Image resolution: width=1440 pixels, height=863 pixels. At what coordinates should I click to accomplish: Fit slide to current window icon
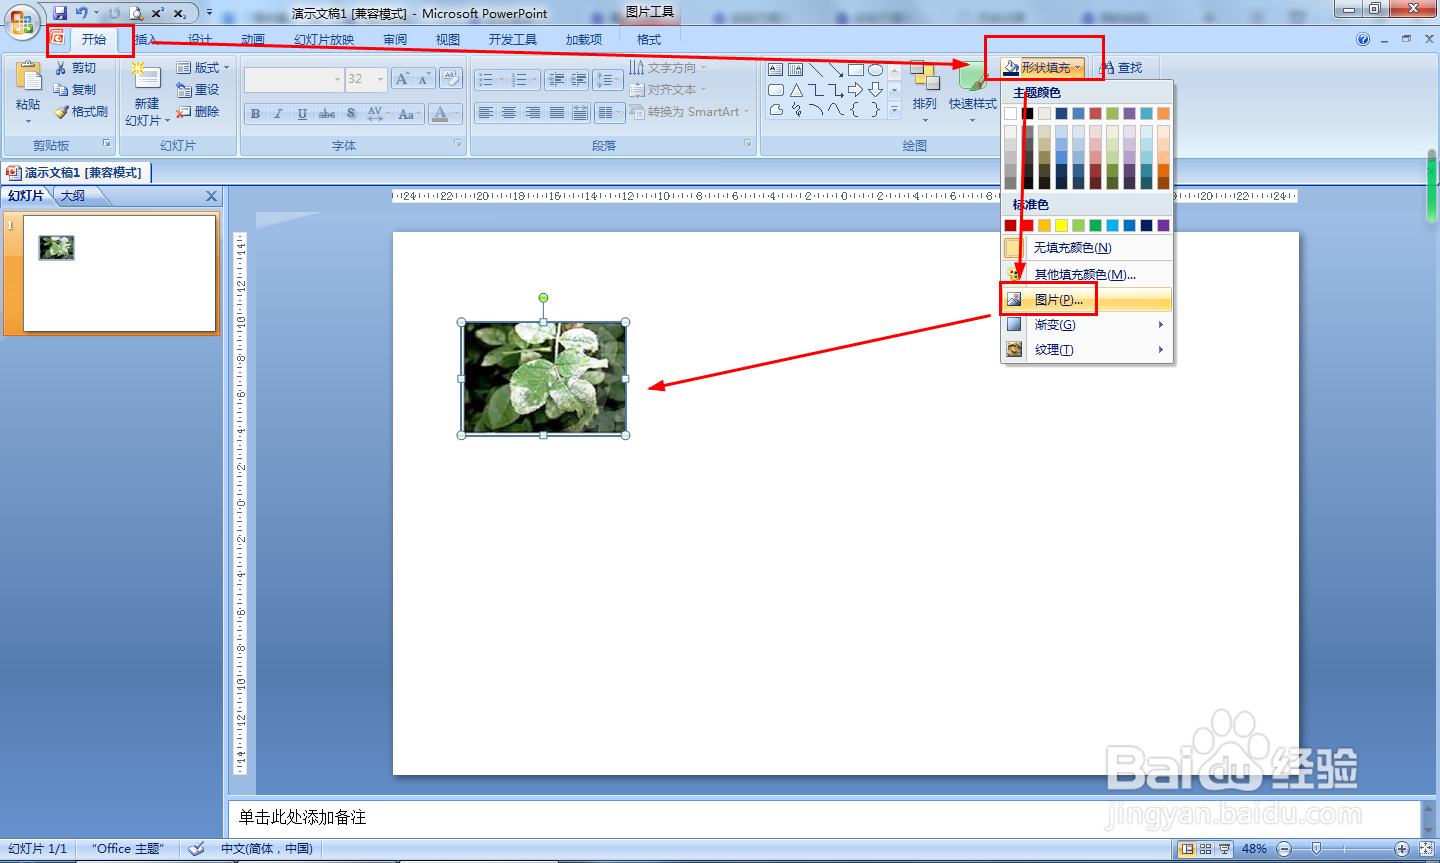coord(1427,849)
